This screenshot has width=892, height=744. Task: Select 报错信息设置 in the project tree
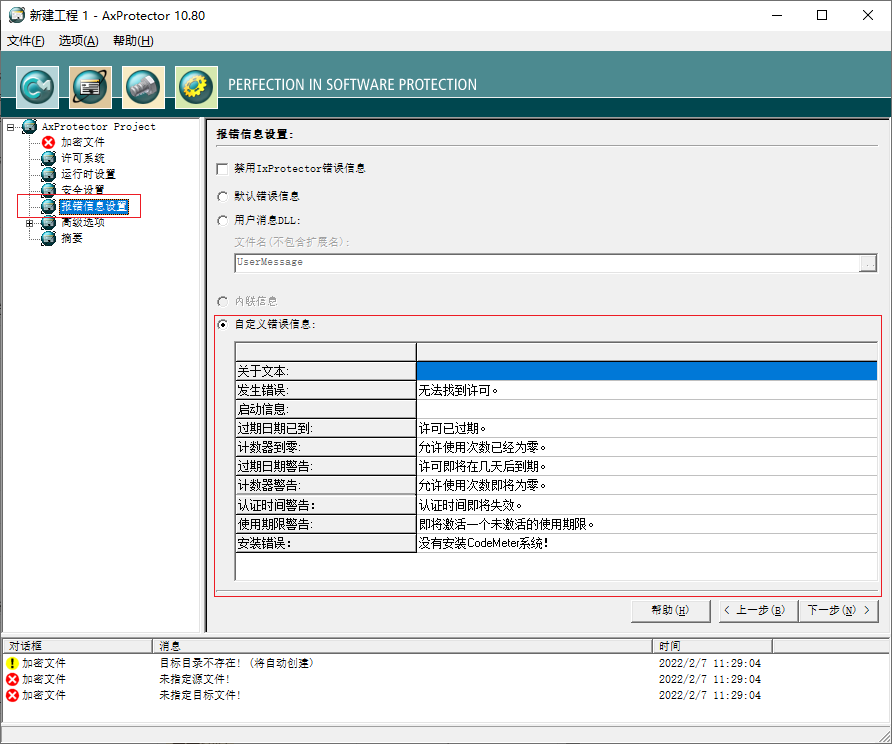pyautogui.click(x=94, y=206)
